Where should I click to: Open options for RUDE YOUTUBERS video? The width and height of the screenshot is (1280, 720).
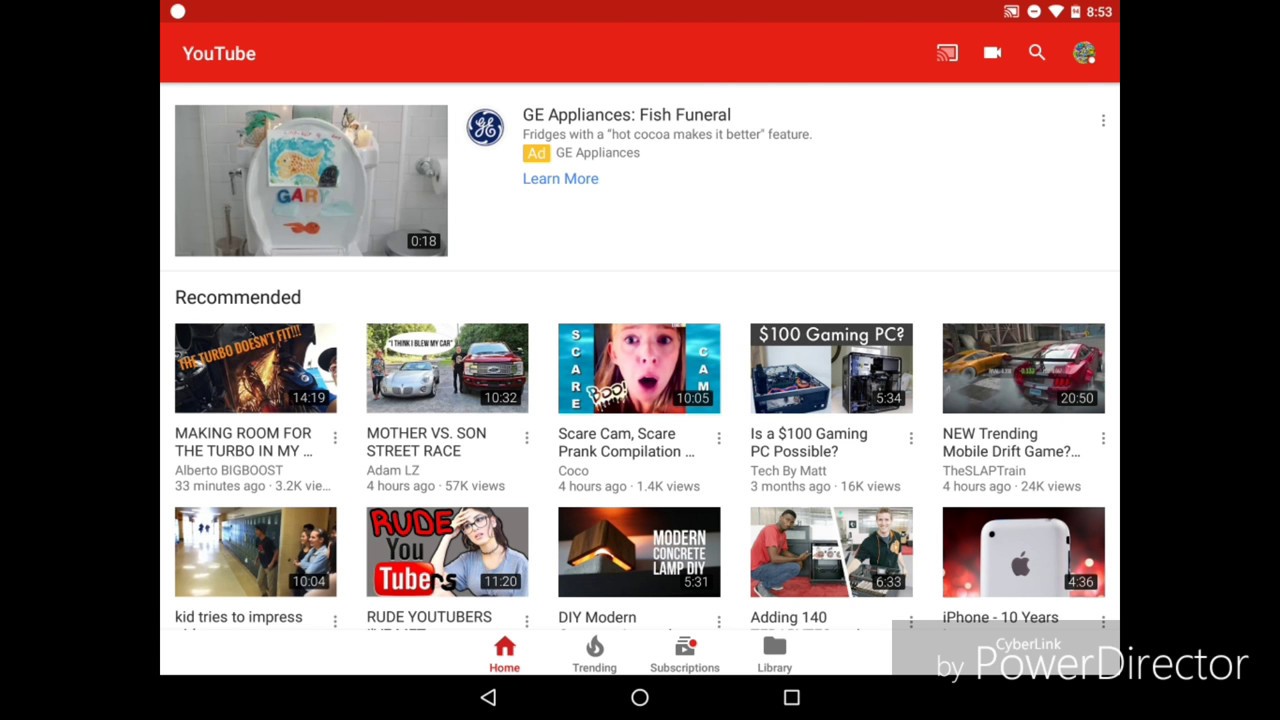[x=527, y=621]
